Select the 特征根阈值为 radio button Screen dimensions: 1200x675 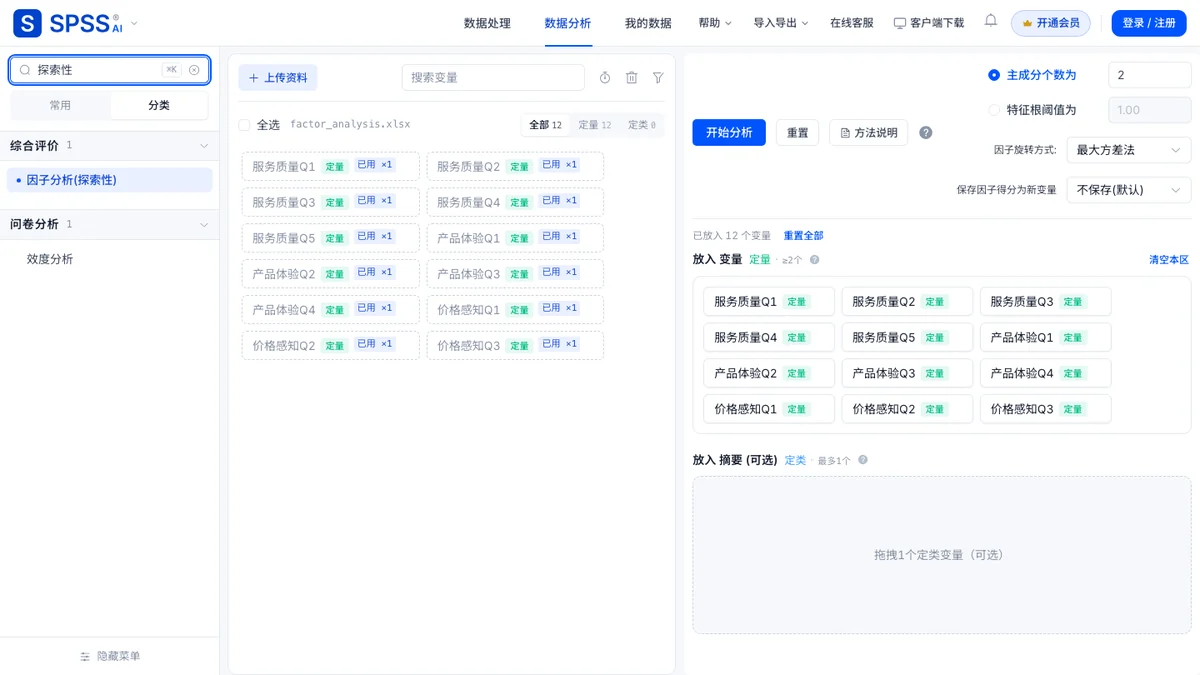994,110
